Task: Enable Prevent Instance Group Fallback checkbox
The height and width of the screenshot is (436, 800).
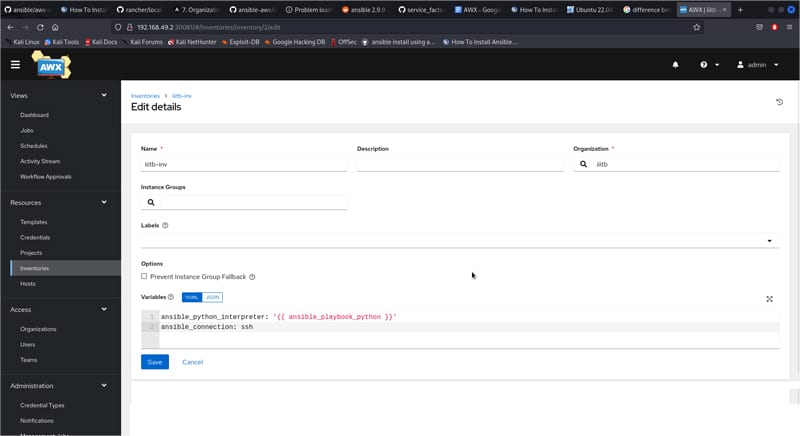Action: 144,276
